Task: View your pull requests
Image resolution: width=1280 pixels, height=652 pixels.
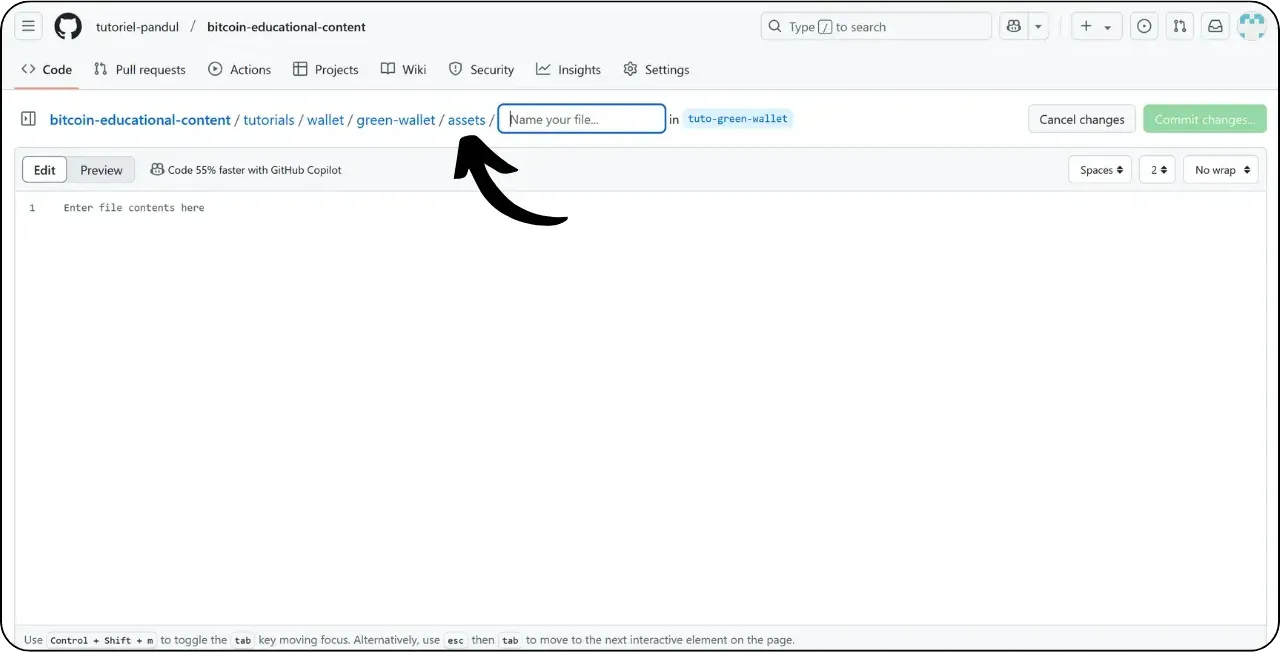Action: [1179, 26]
